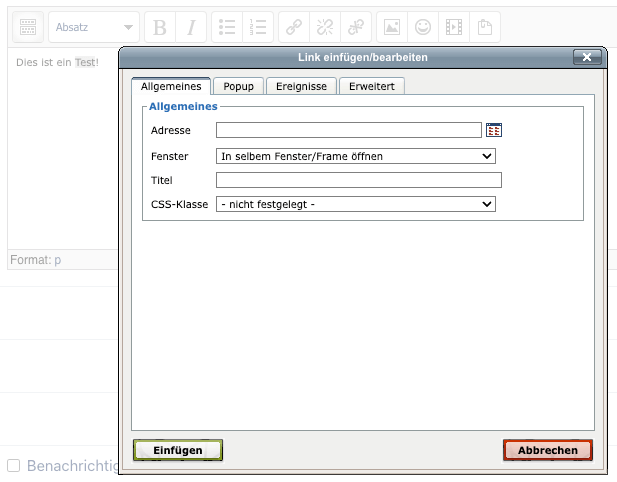Open the Absatz paragraph format dropdown

point(94,27)
